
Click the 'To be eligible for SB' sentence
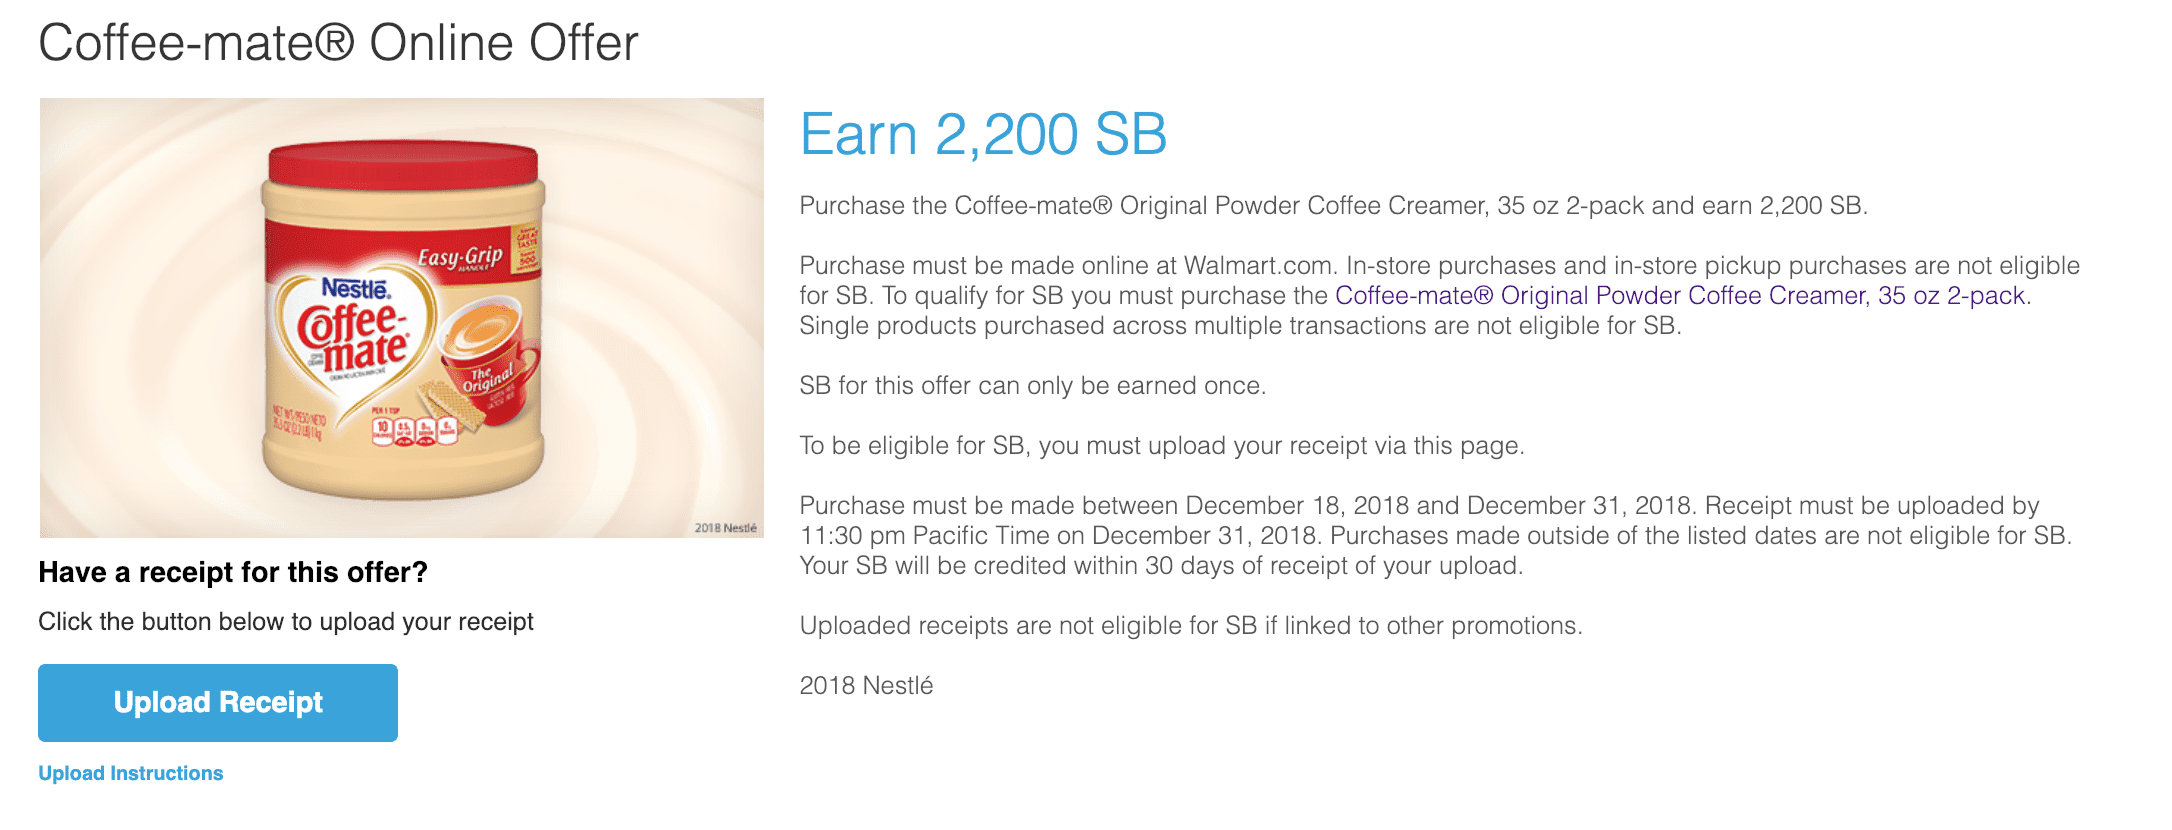[1162, 445]
